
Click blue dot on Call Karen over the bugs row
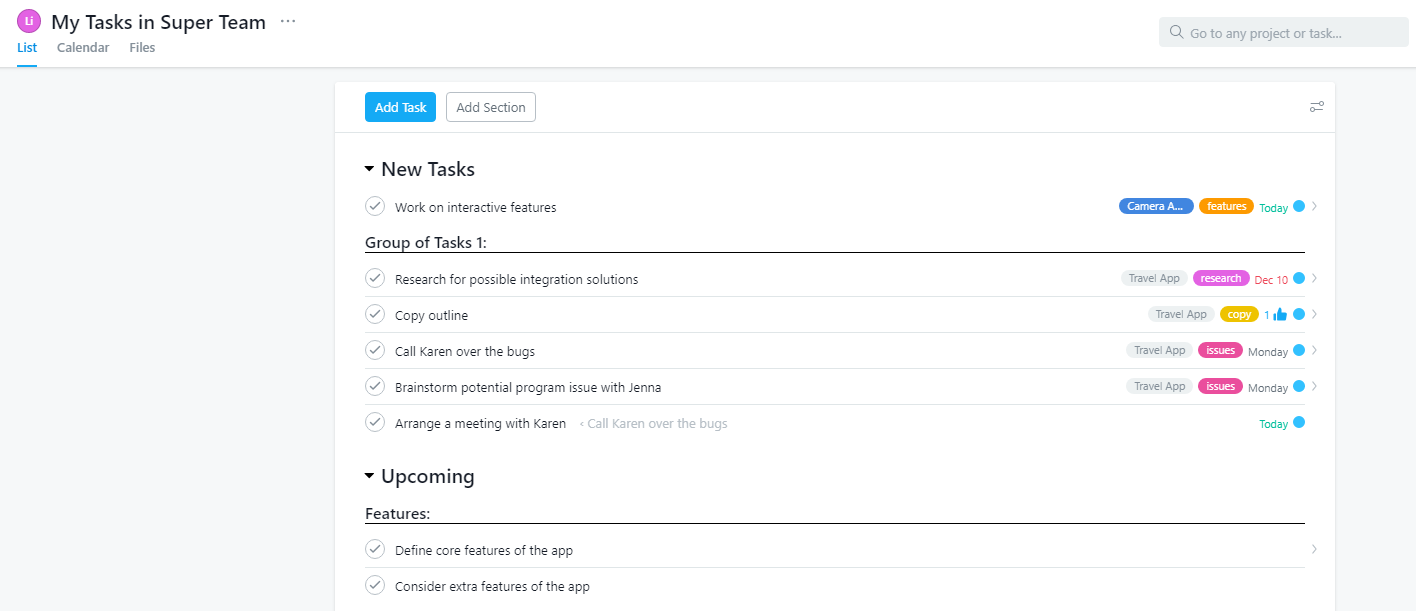[x=1299, y=350]
